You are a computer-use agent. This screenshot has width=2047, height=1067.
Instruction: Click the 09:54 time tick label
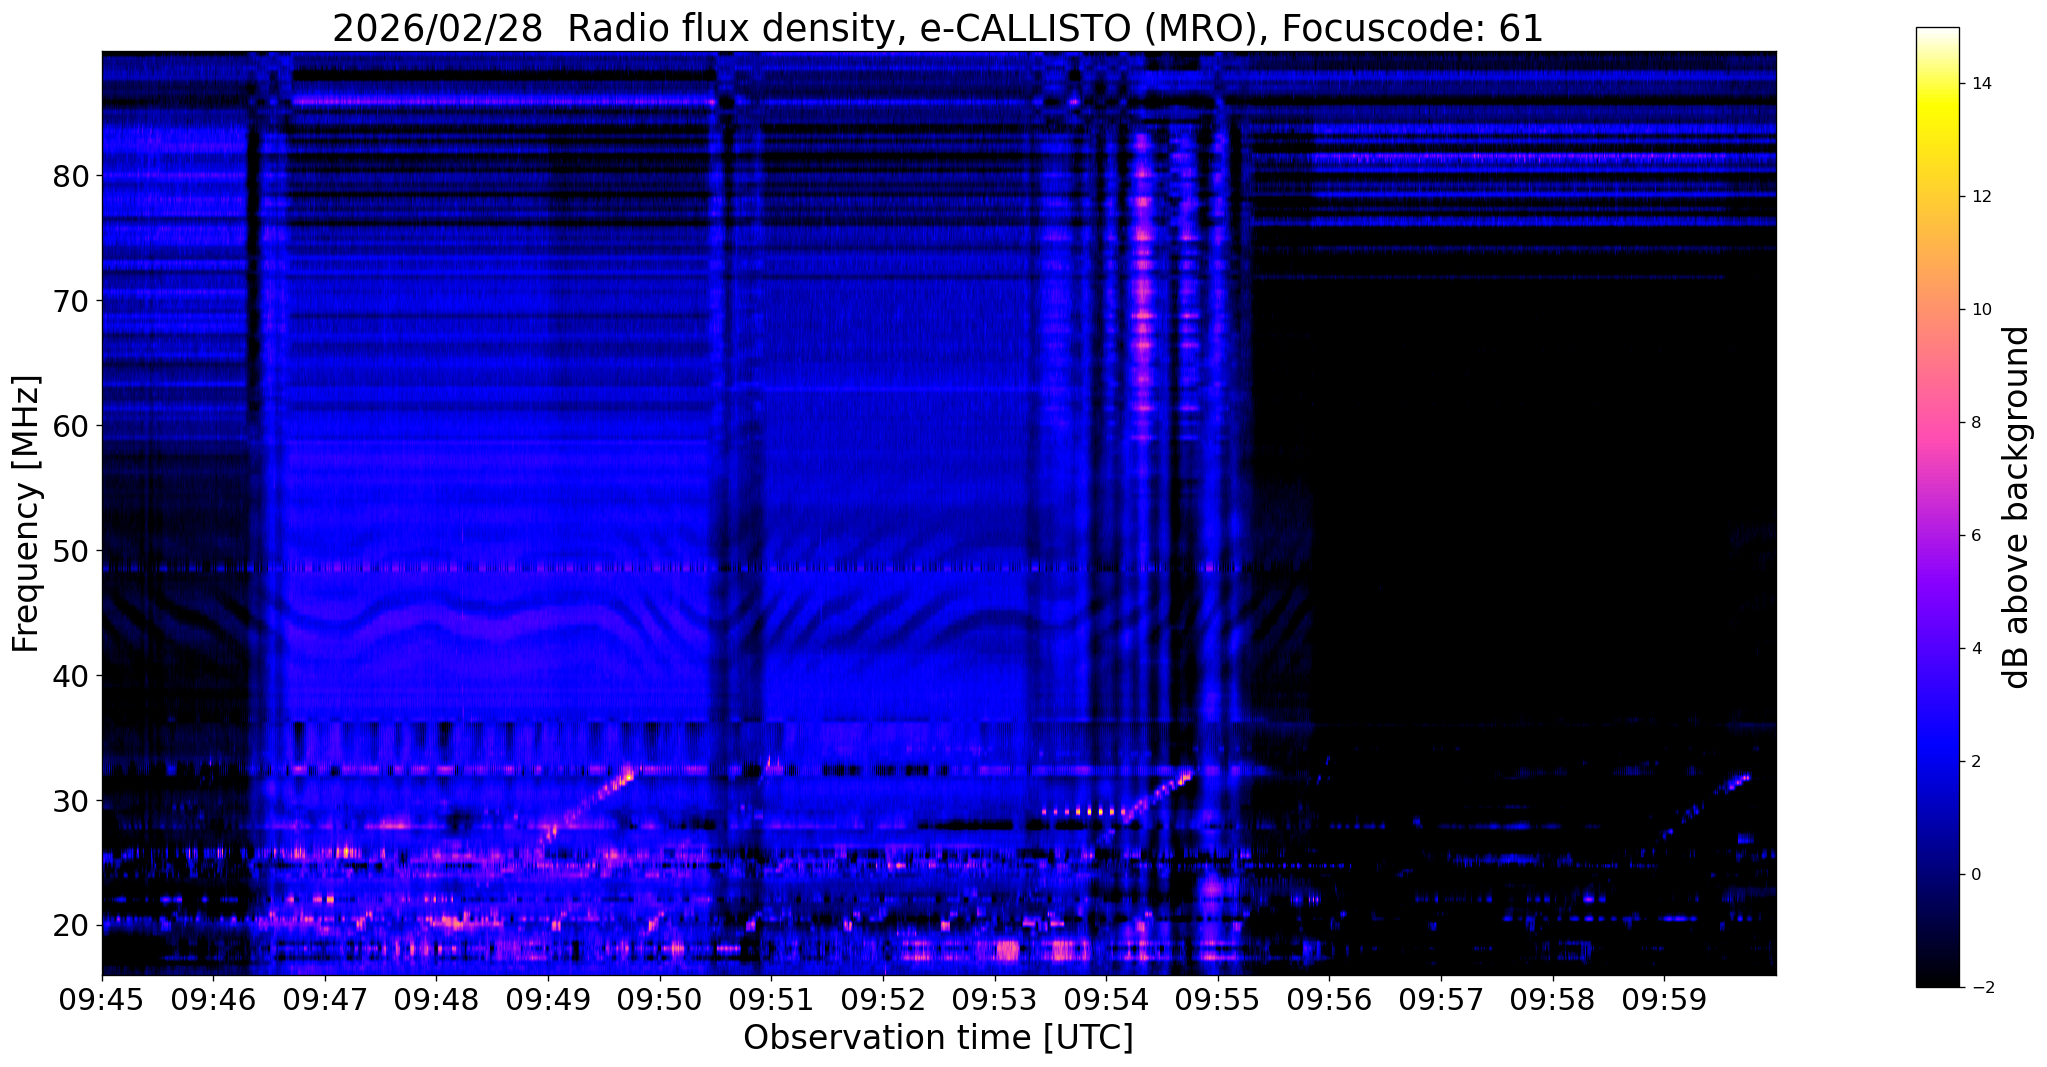tap(1106, 1000)
